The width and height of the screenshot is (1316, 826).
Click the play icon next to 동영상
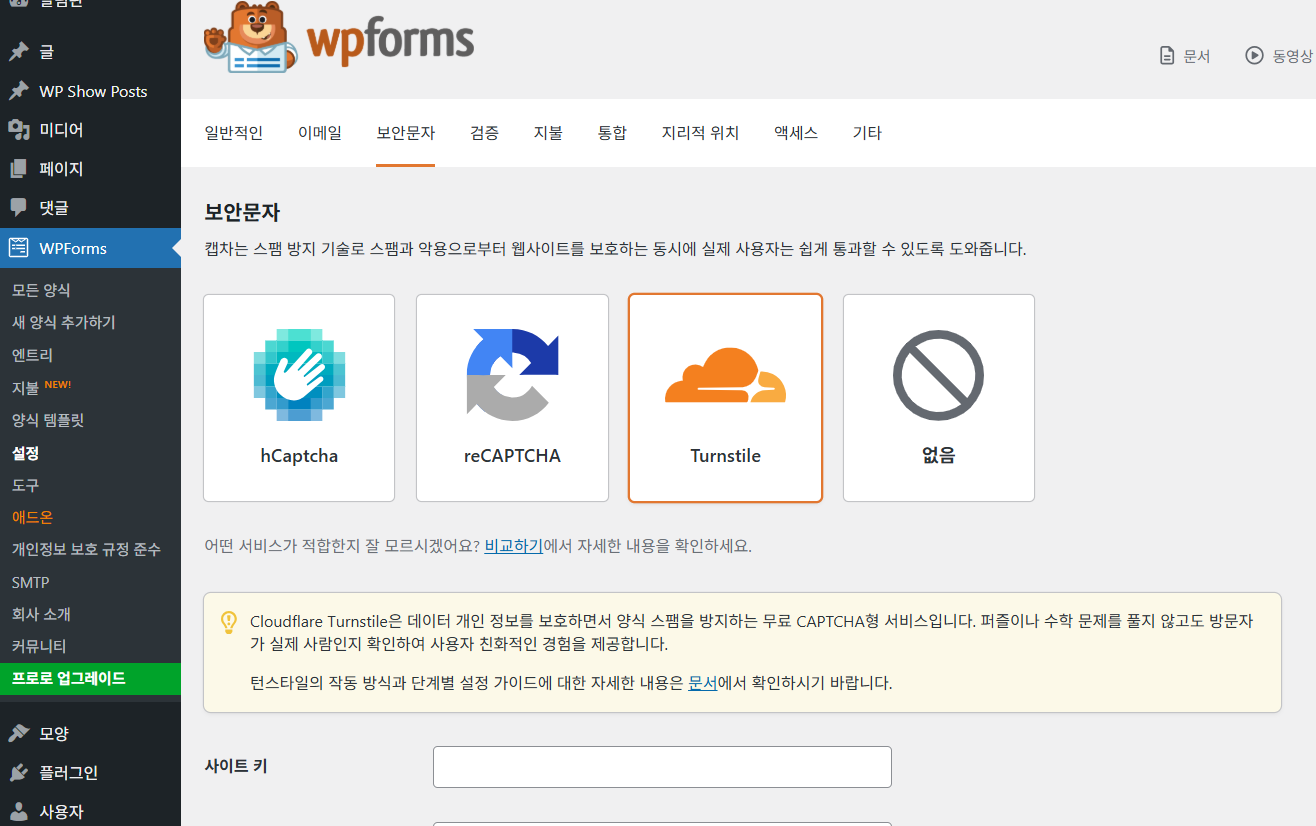[x=1254, y=56]
